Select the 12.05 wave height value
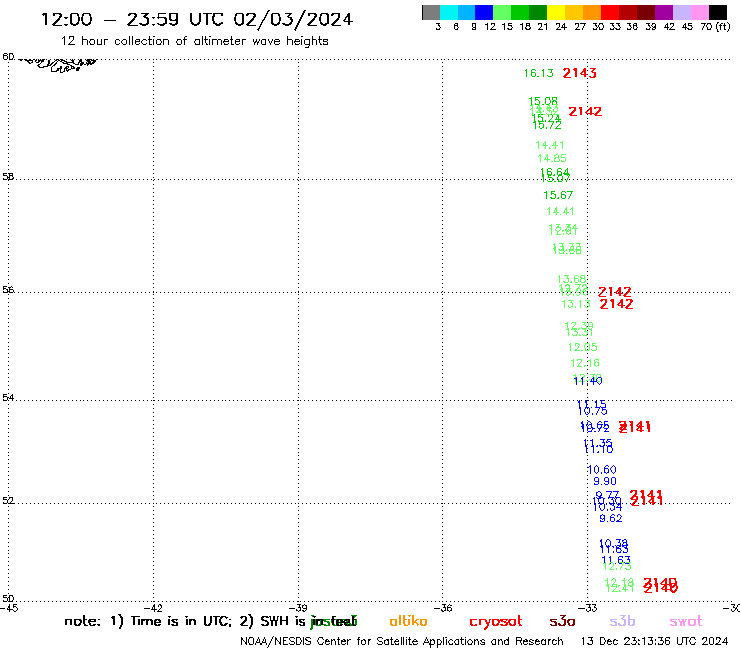The image size is (740, 650). point(582,347)
